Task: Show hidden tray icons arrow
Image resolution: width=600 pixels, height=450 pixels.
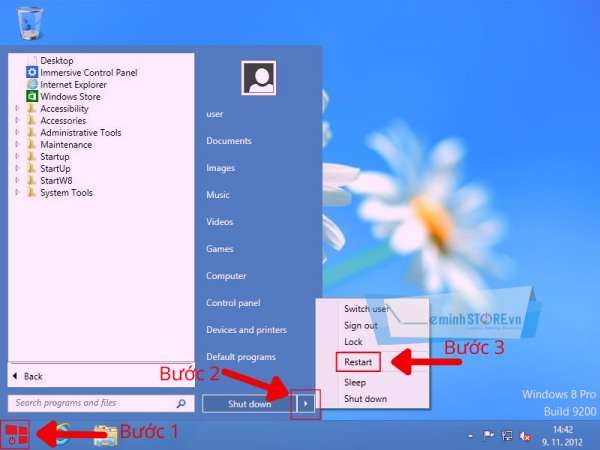Action: coord(471,436)
